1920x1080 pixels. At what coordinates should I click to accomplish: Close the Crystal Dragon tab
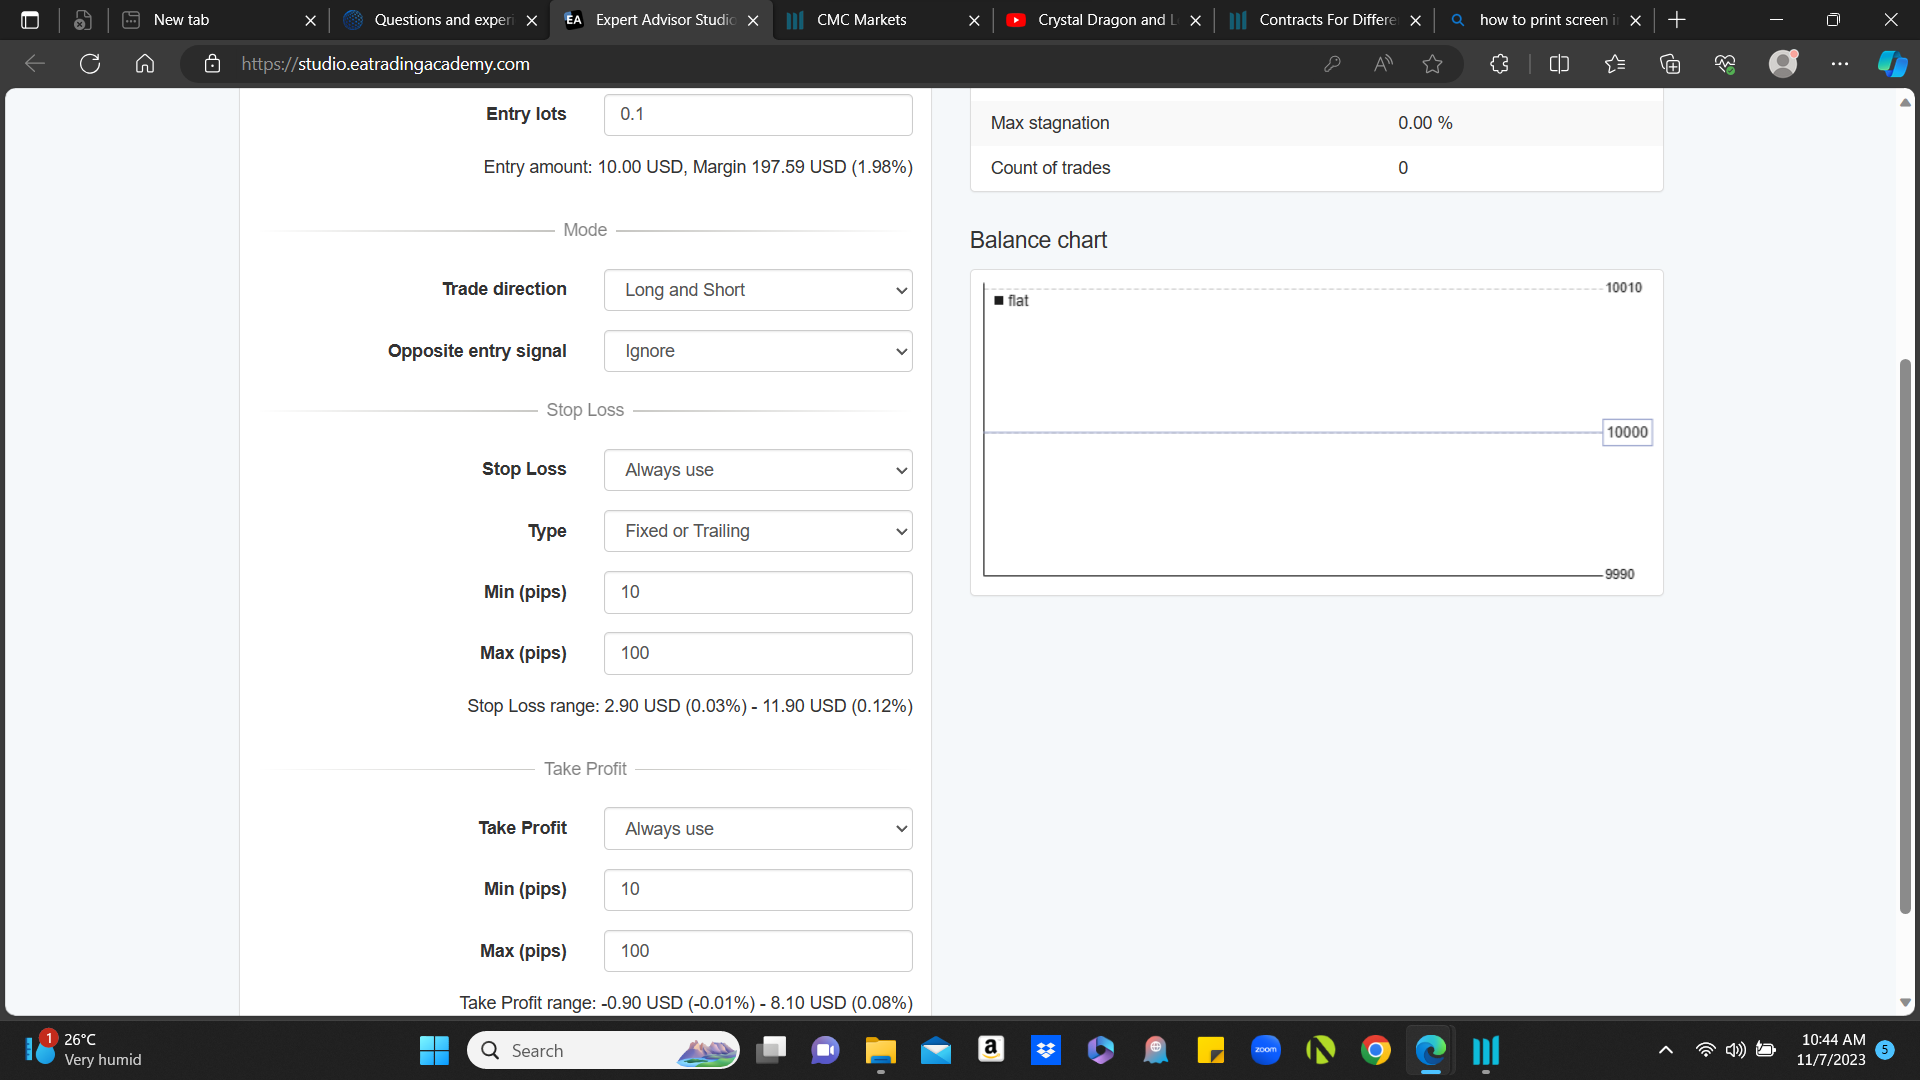(1195, 20)
